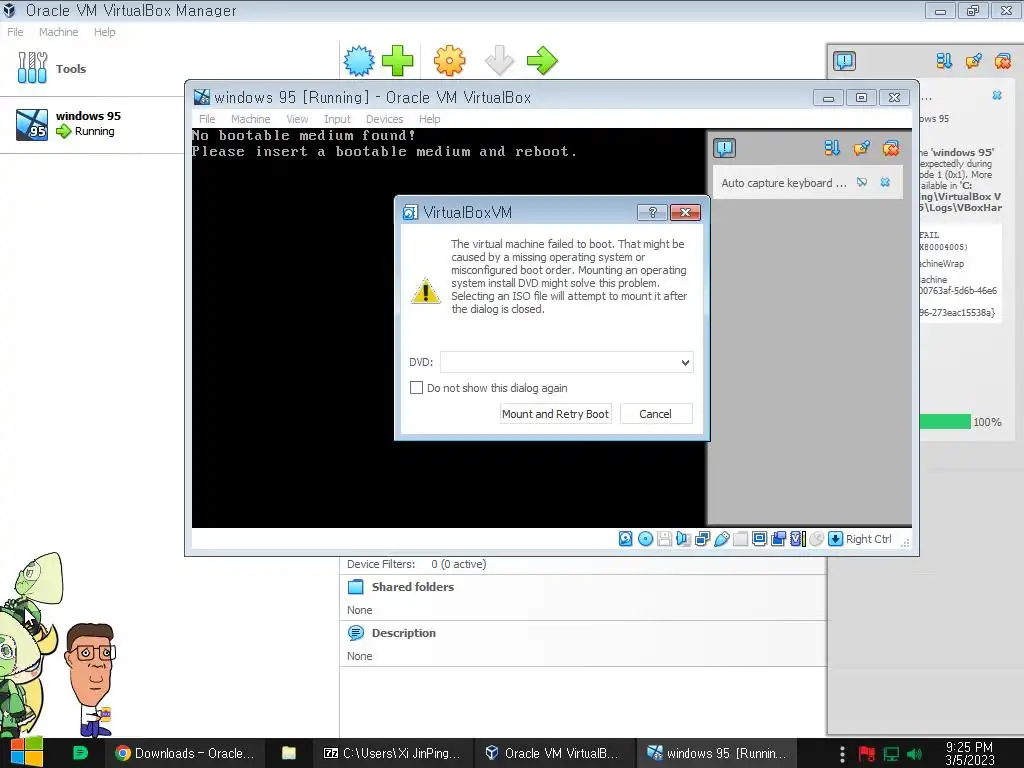Dismiss the Manager error notification

pyautogui.click(x=997, y=95)
